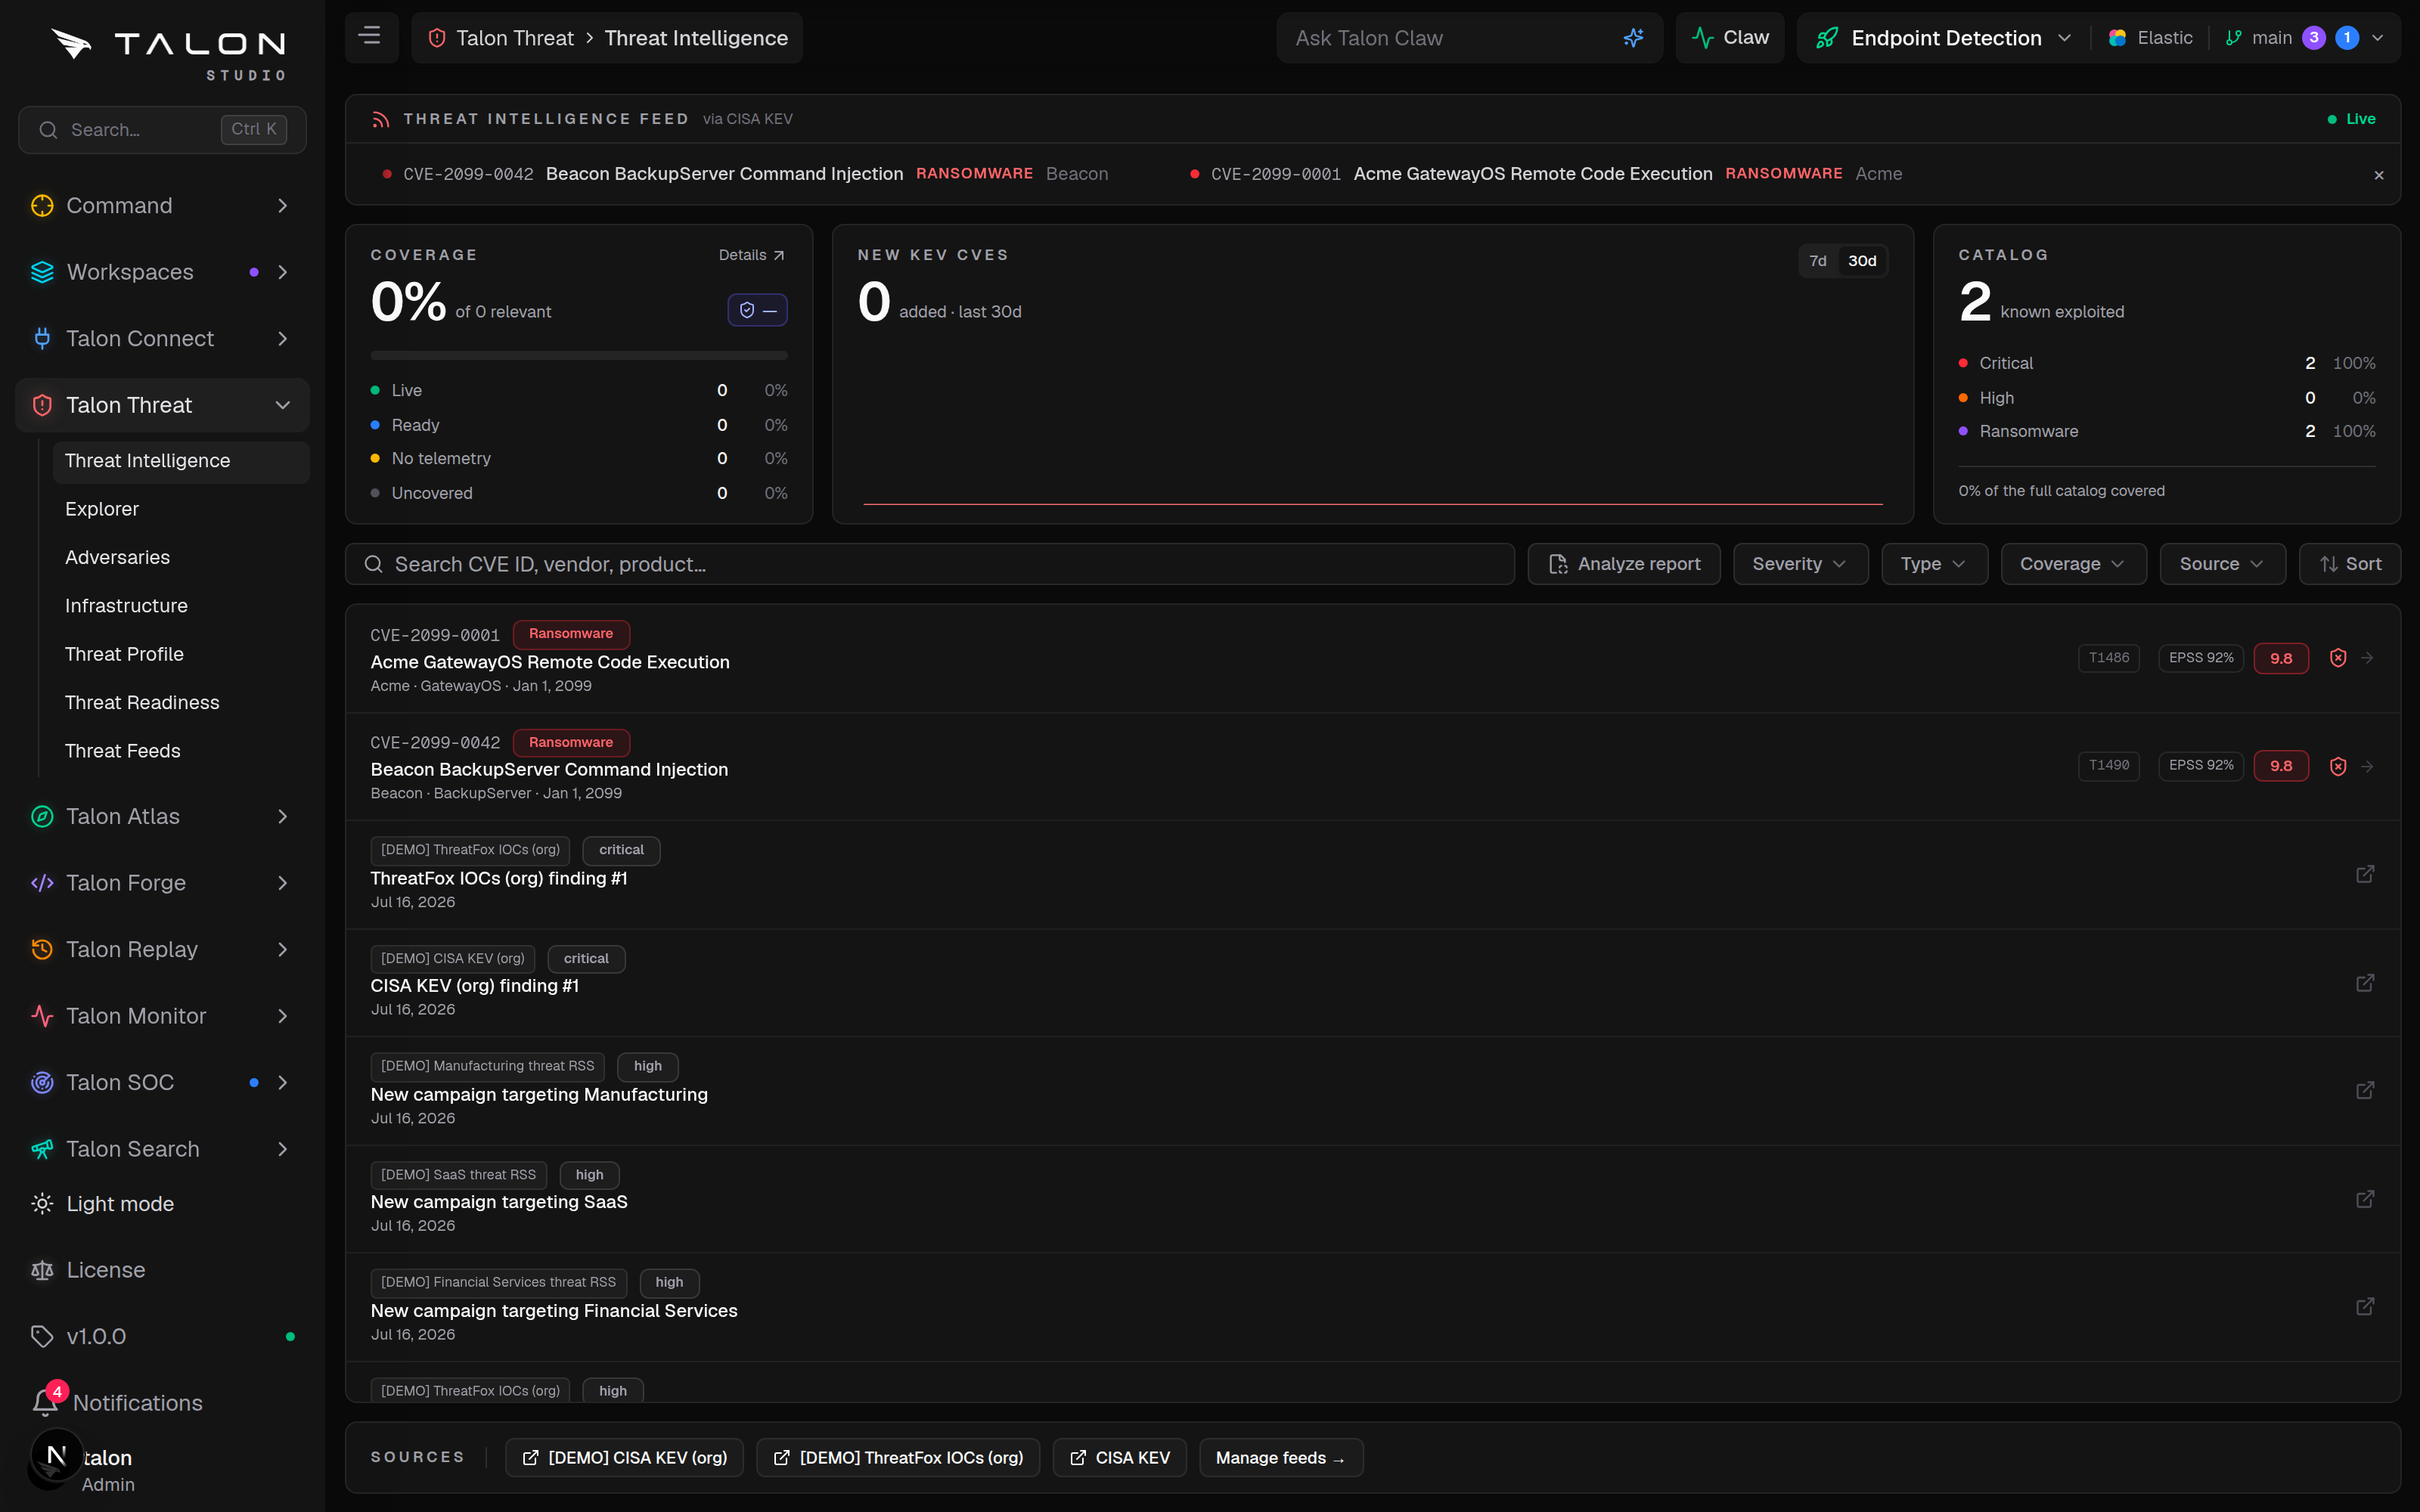The image size is (2420, 1512).
Task: Open the Coverage filter dropdown
Action: tap(2072, 564)
